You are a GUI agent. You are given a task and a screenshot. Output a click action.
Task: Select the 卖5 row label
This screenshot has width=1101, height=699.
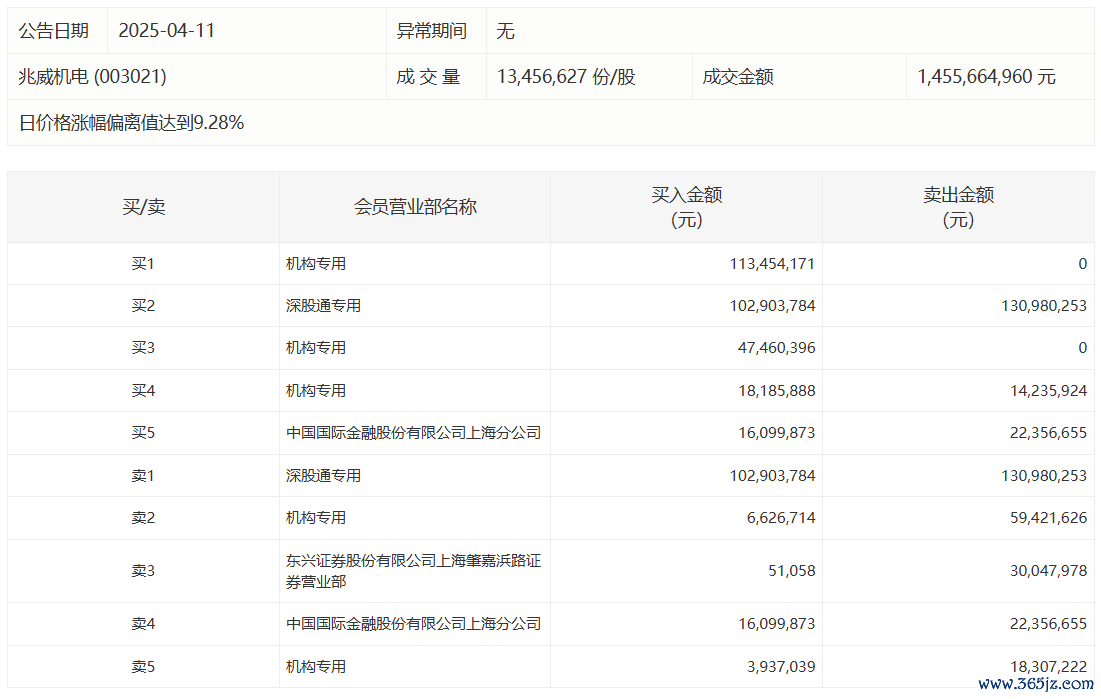(x=143, y=667)
